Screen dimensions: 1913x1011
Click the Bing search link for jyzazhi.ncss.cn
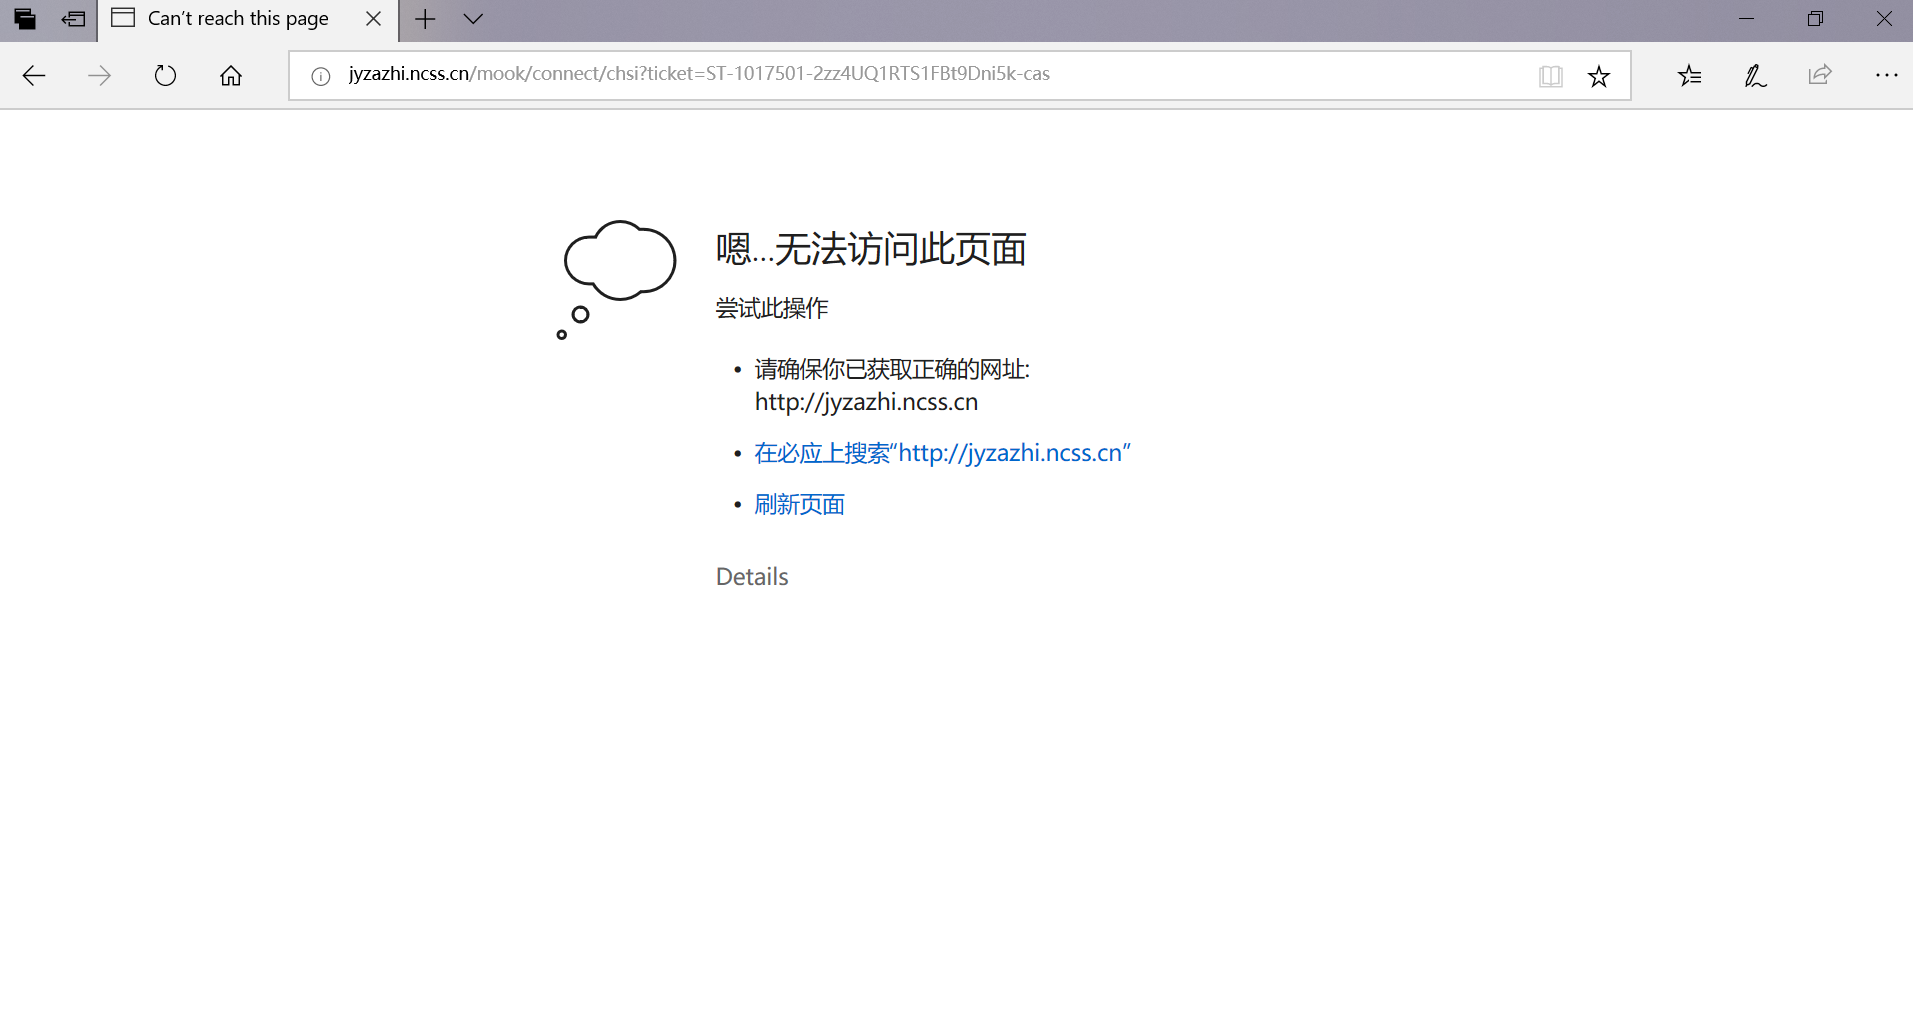pos(941,453)
